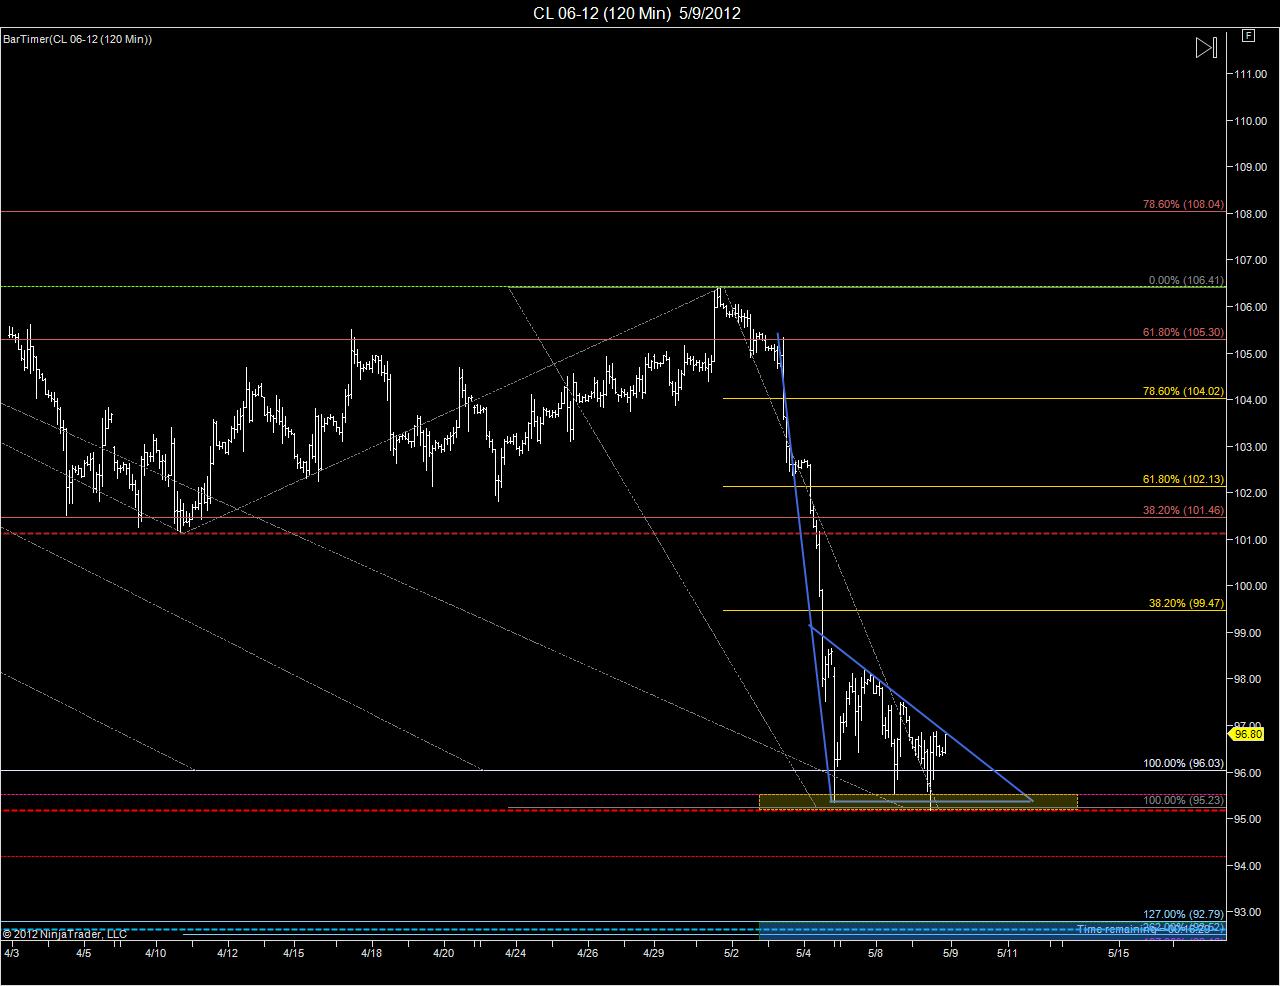Image resolution: width=1280 pixels, height=986 pixels.
Task: Select the 100.00% (95.23) extension label
Action: click(x=1183, y=800)
